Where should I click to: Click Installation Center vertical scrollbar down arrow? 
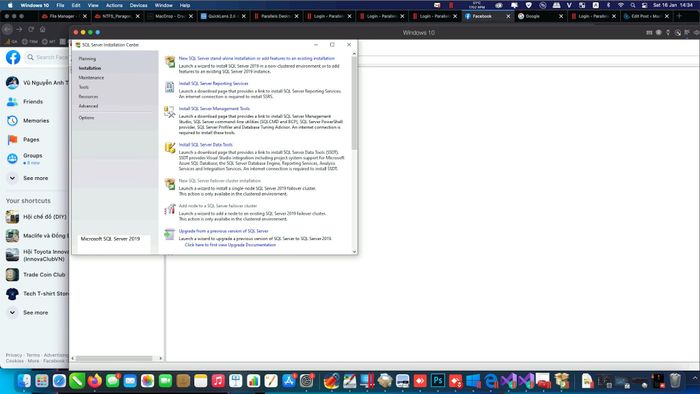pos(354,252)
